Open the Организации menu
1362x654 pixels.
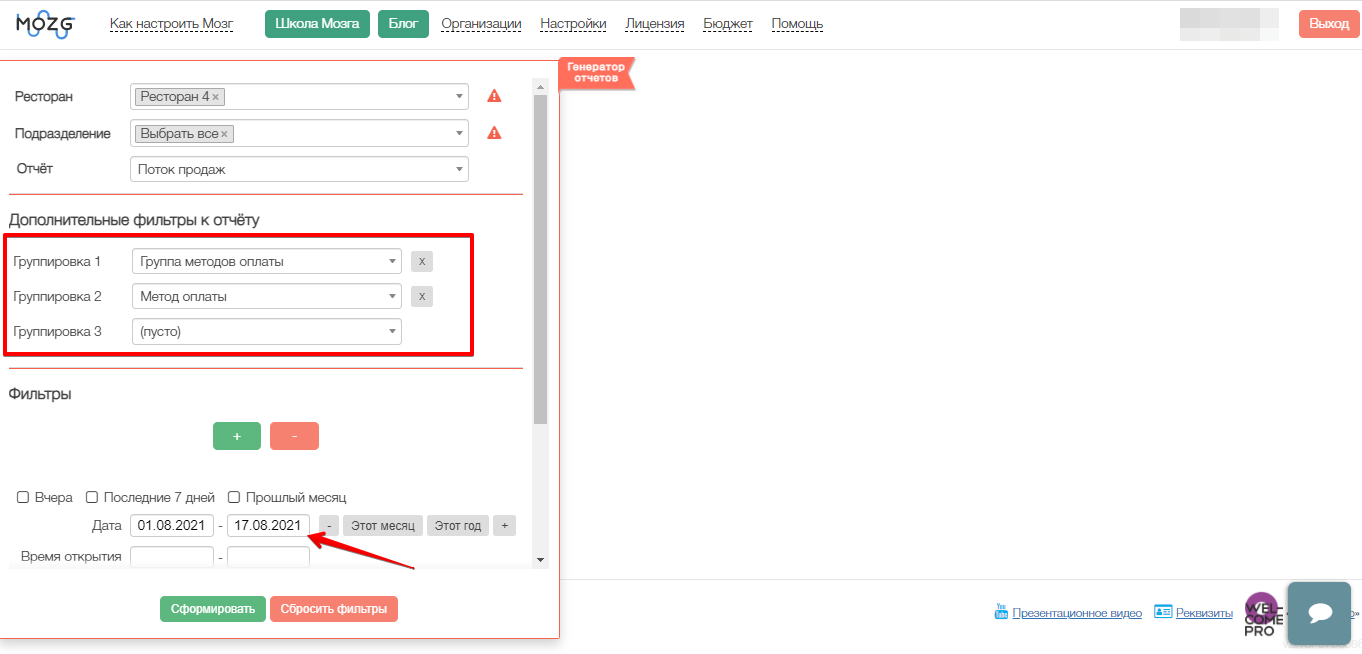point(481,24)
